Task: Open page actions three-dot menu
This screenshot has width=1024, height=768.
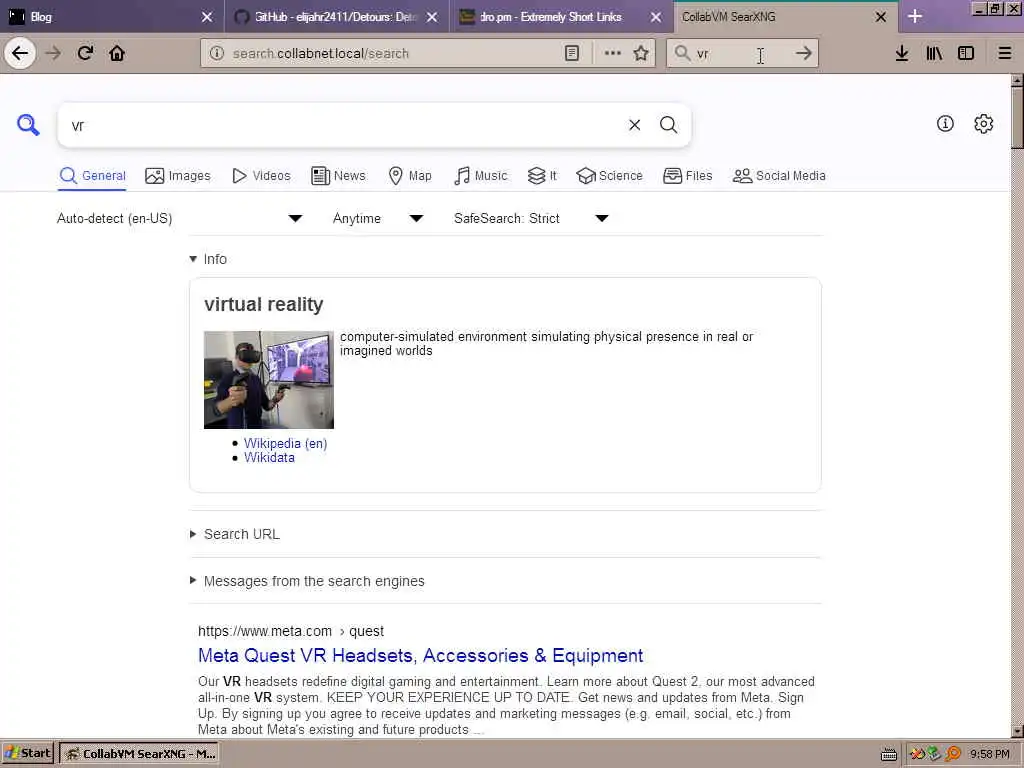Action: (613, 53)
